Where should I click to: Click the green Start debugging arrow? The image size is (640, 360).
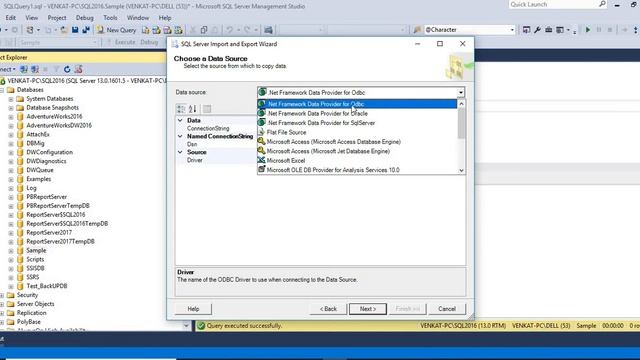(588, 30)
